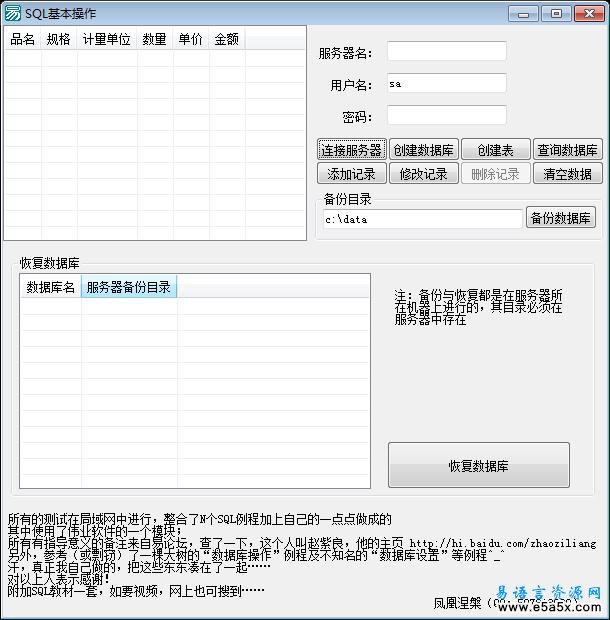Screen dimensions: 610x620
Task: Select the 数量 column header
Action: tap(155, 39)
